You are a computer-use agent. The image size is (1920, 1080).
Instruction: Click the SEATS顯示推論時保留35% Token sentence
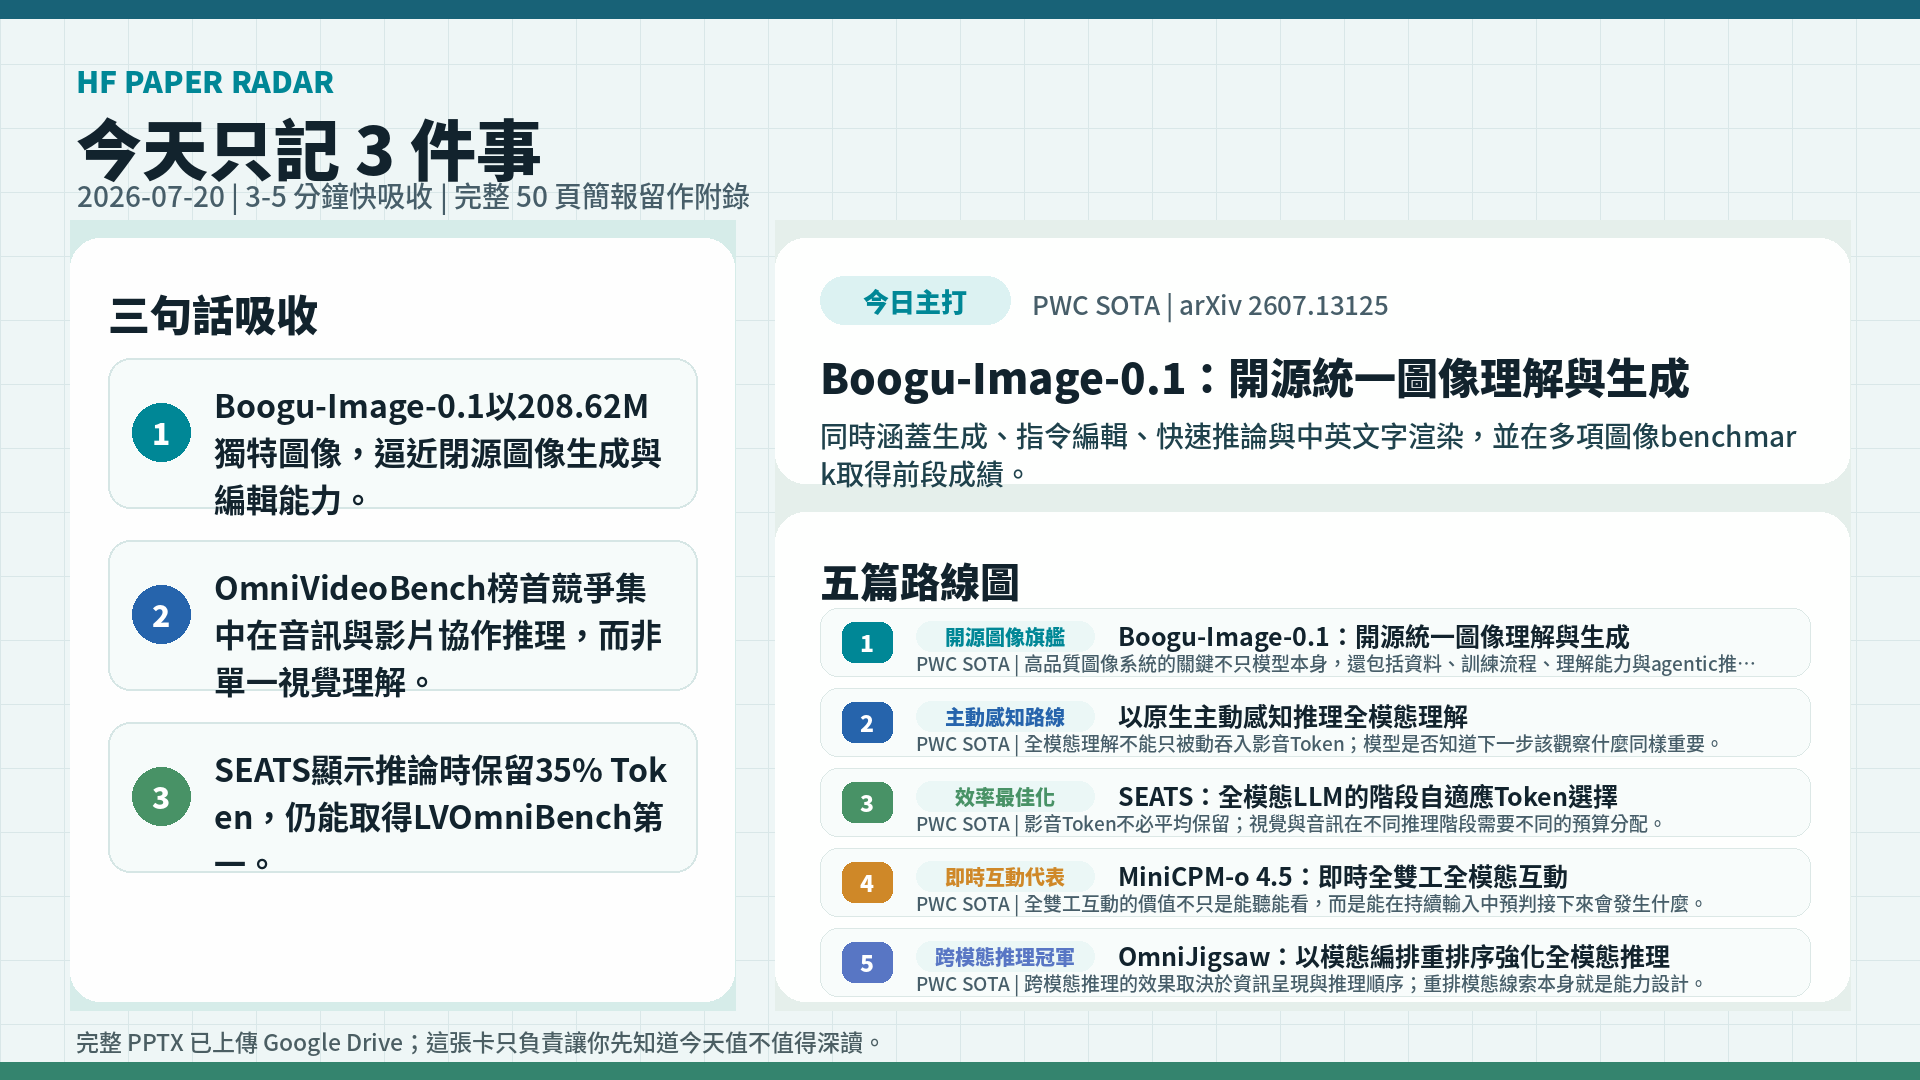pos(440,817)
